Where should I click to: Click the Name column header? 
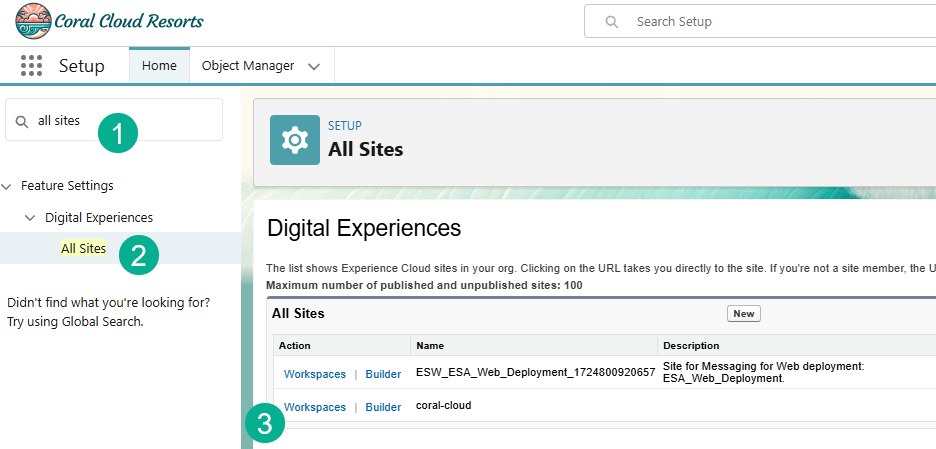(x=430, y=346)
